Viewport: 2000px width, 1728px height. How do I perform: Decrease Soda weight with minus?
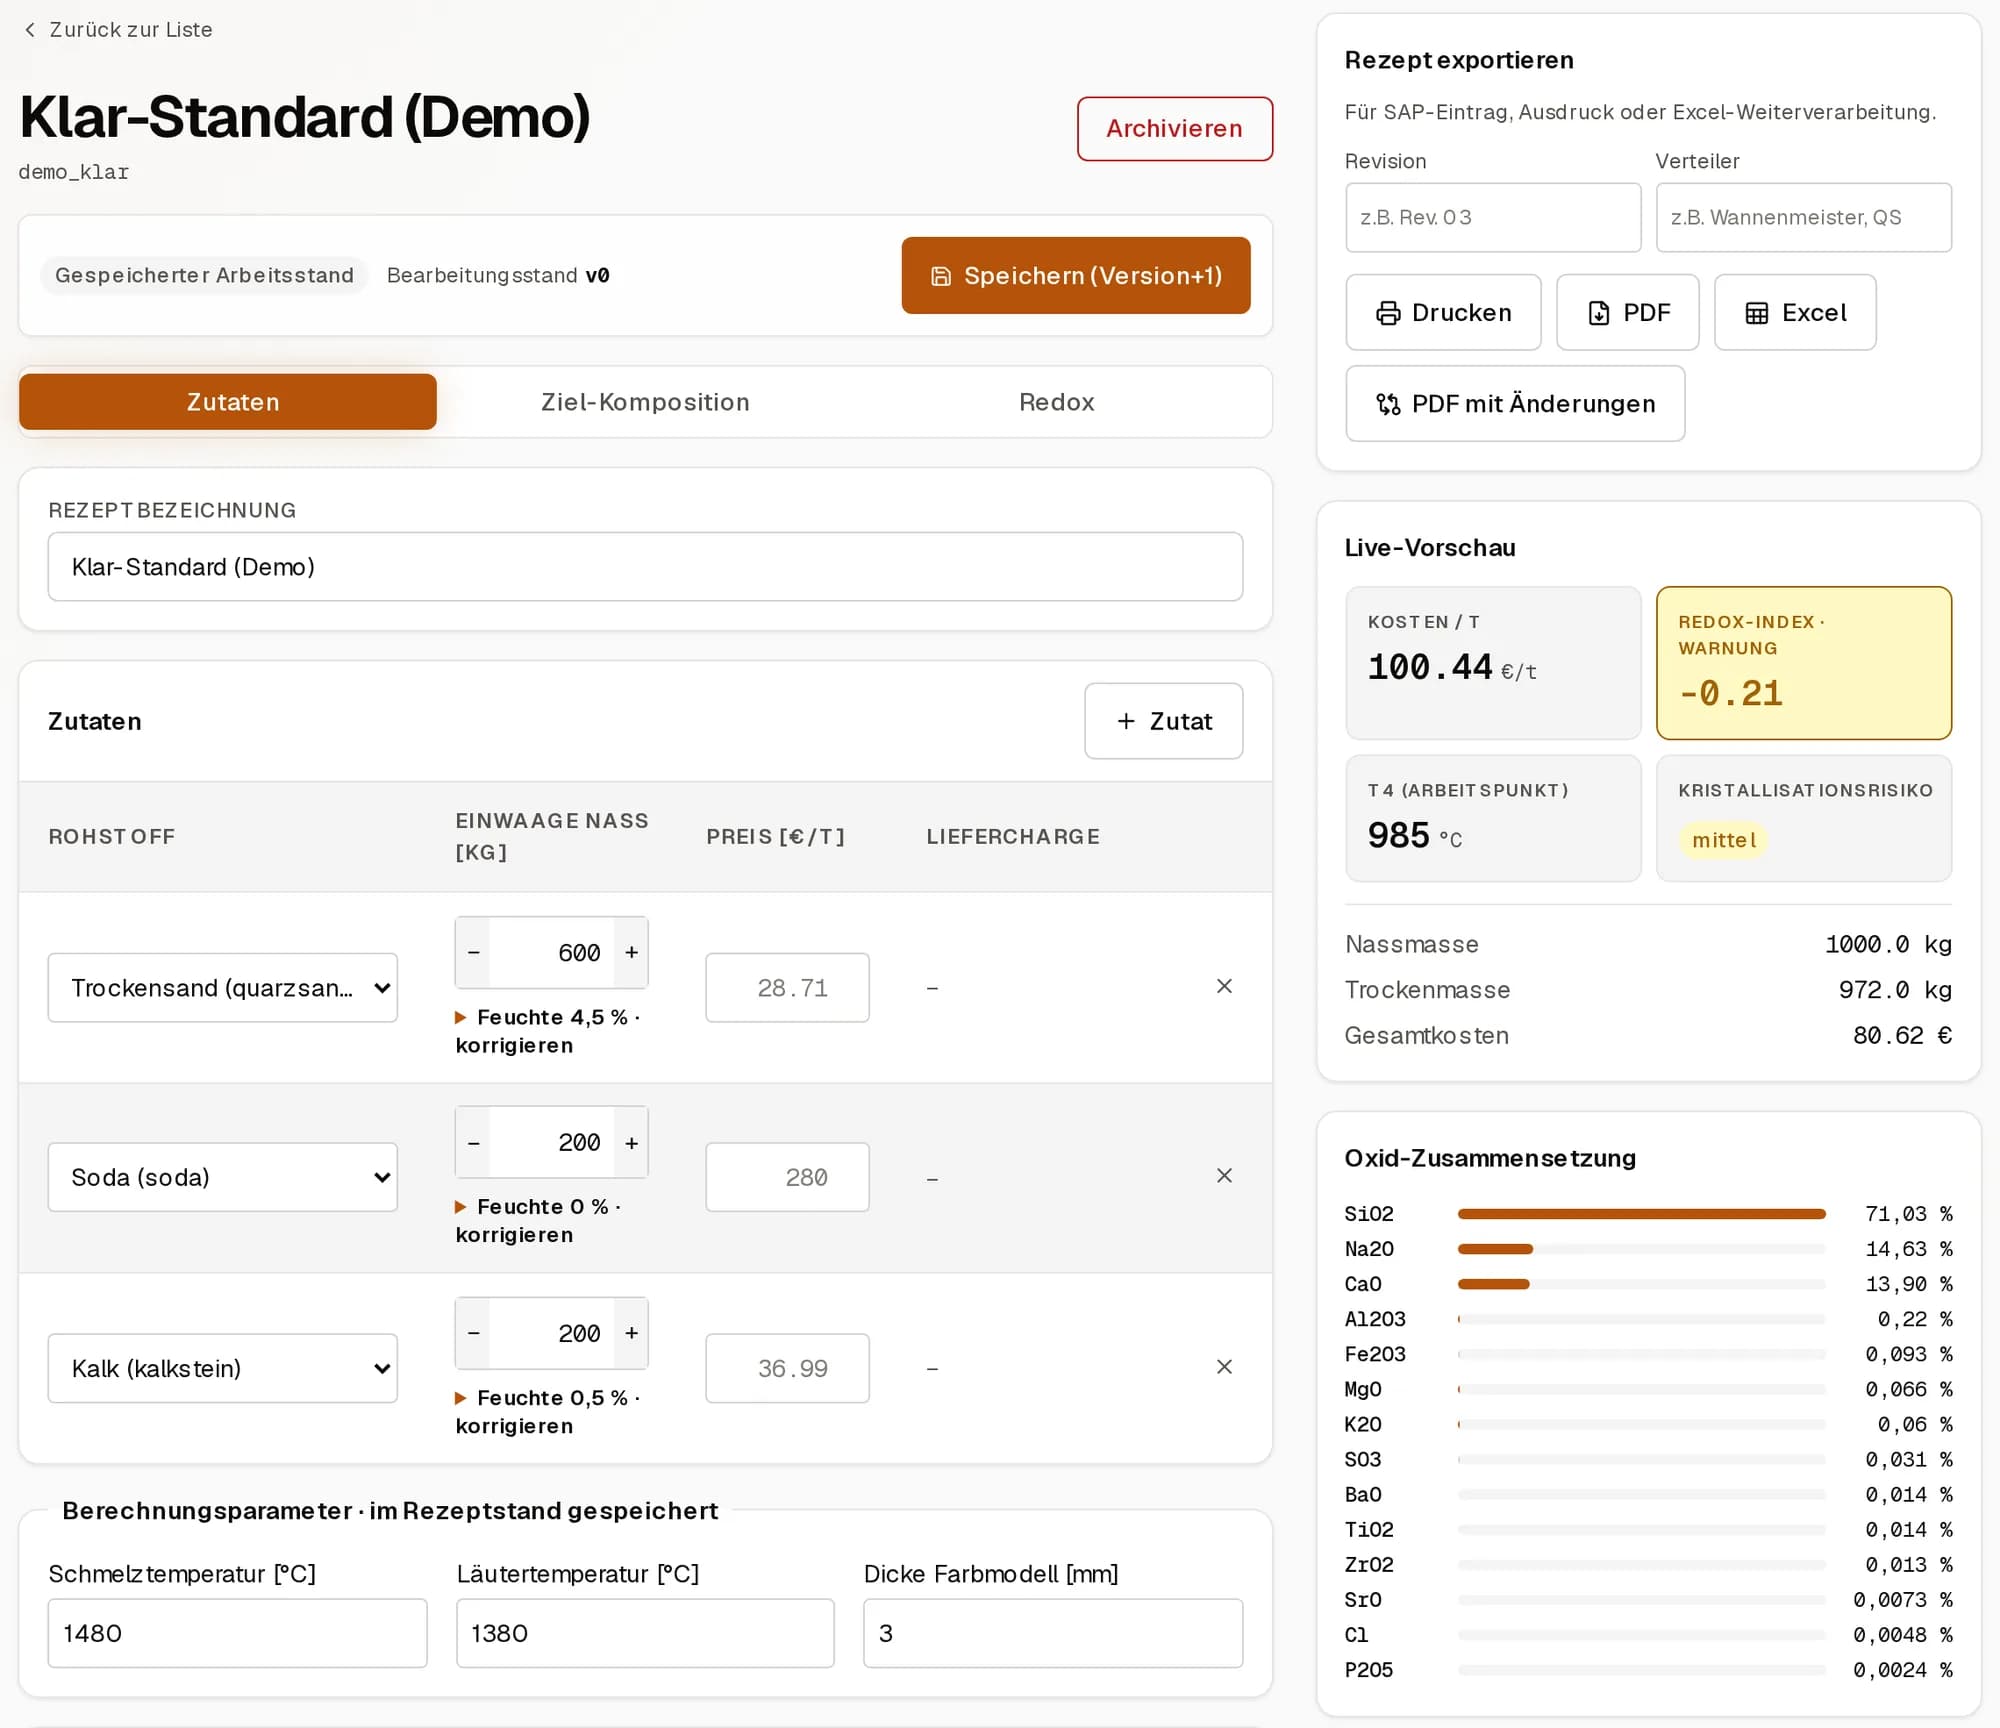pos(473,1143)
